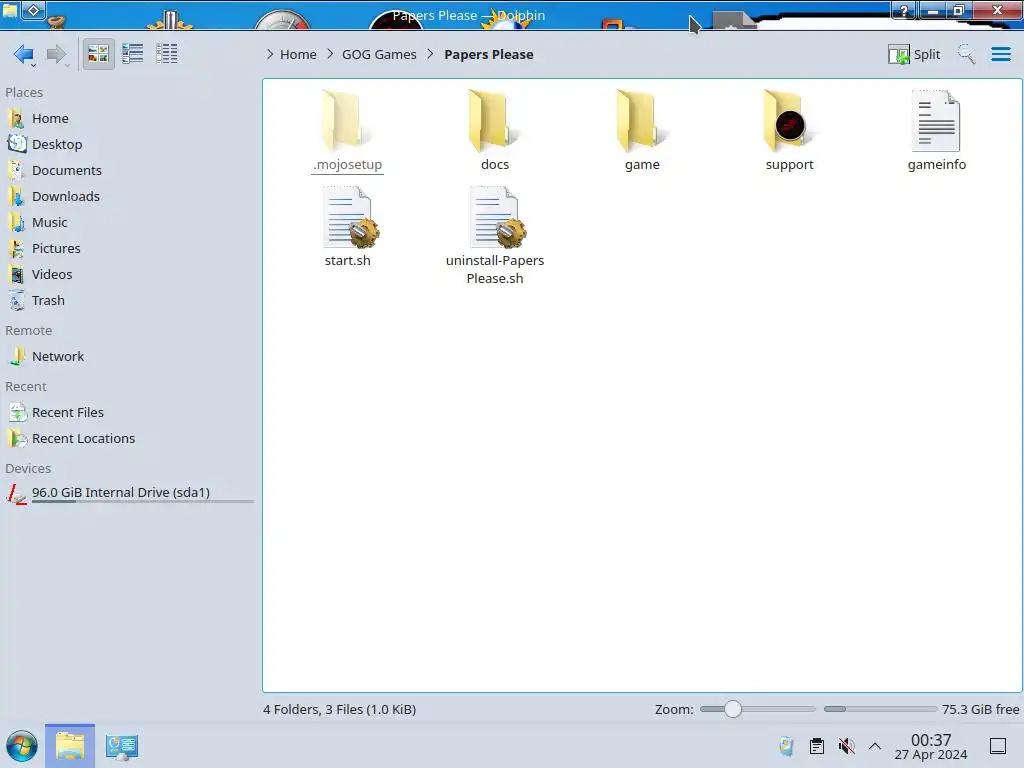Switch to Compact view mode

coord(133,54)
